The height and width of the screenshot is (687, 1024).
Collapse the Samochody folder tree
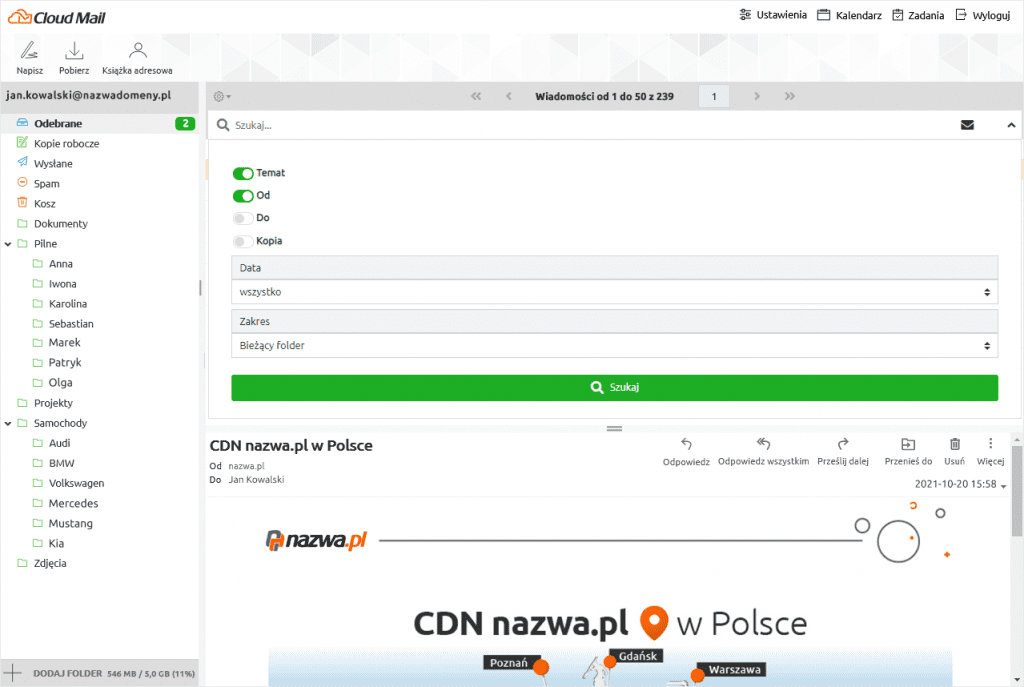(8, 424)
